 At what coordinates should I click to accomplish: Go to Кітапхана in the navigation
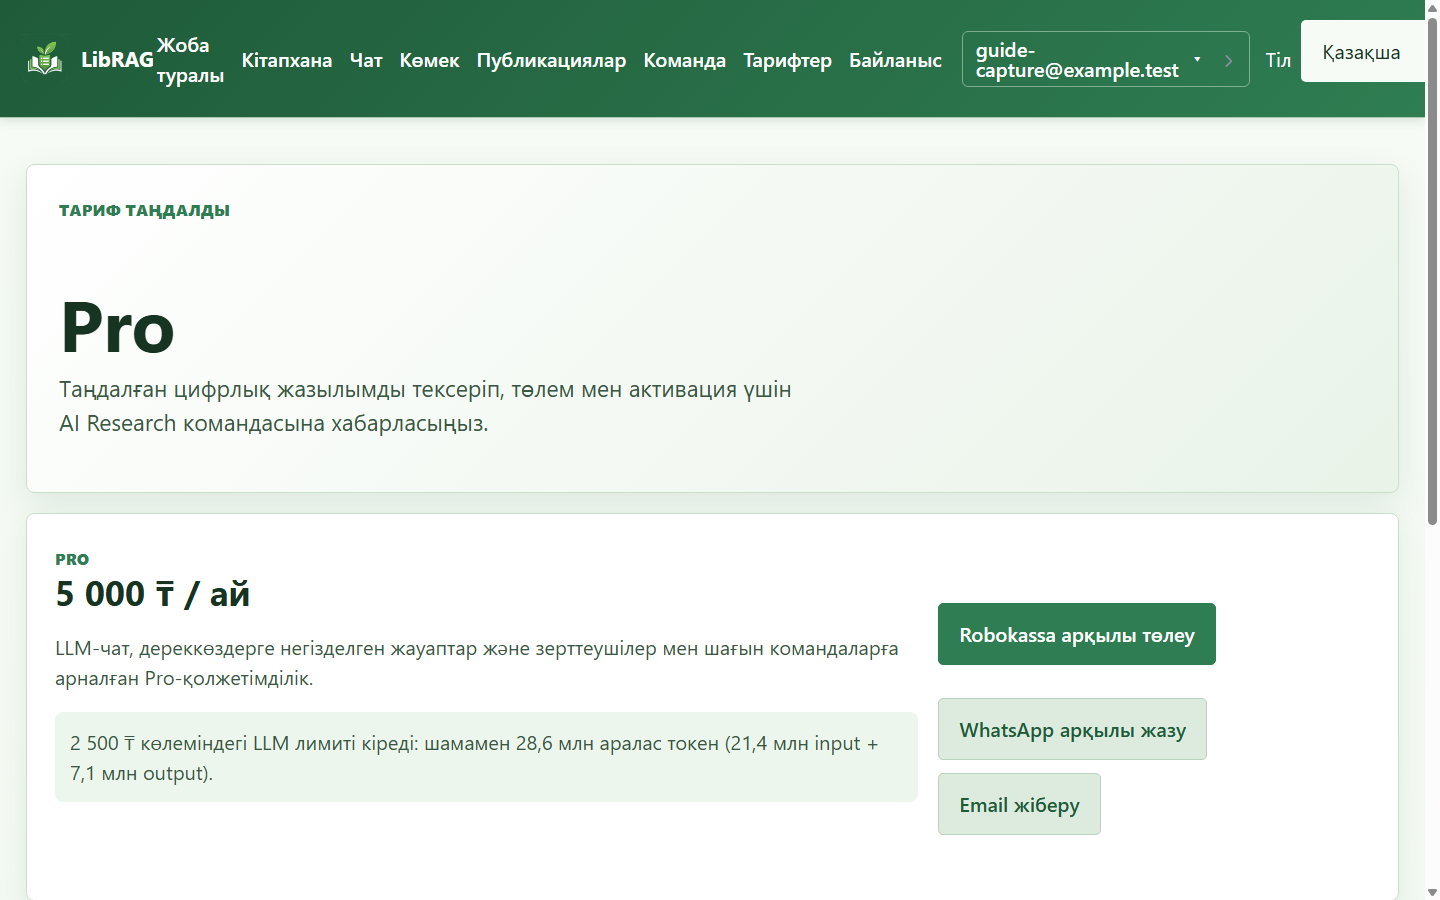[287, 60]
